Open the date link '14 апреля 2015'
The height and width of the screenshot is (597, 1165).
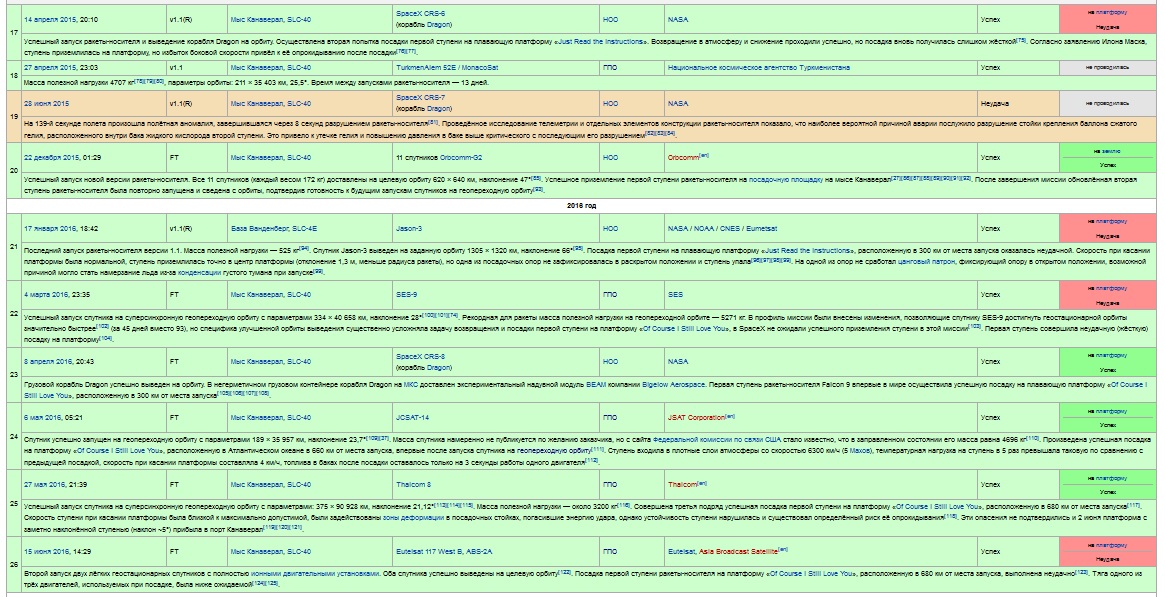[48, 19]
